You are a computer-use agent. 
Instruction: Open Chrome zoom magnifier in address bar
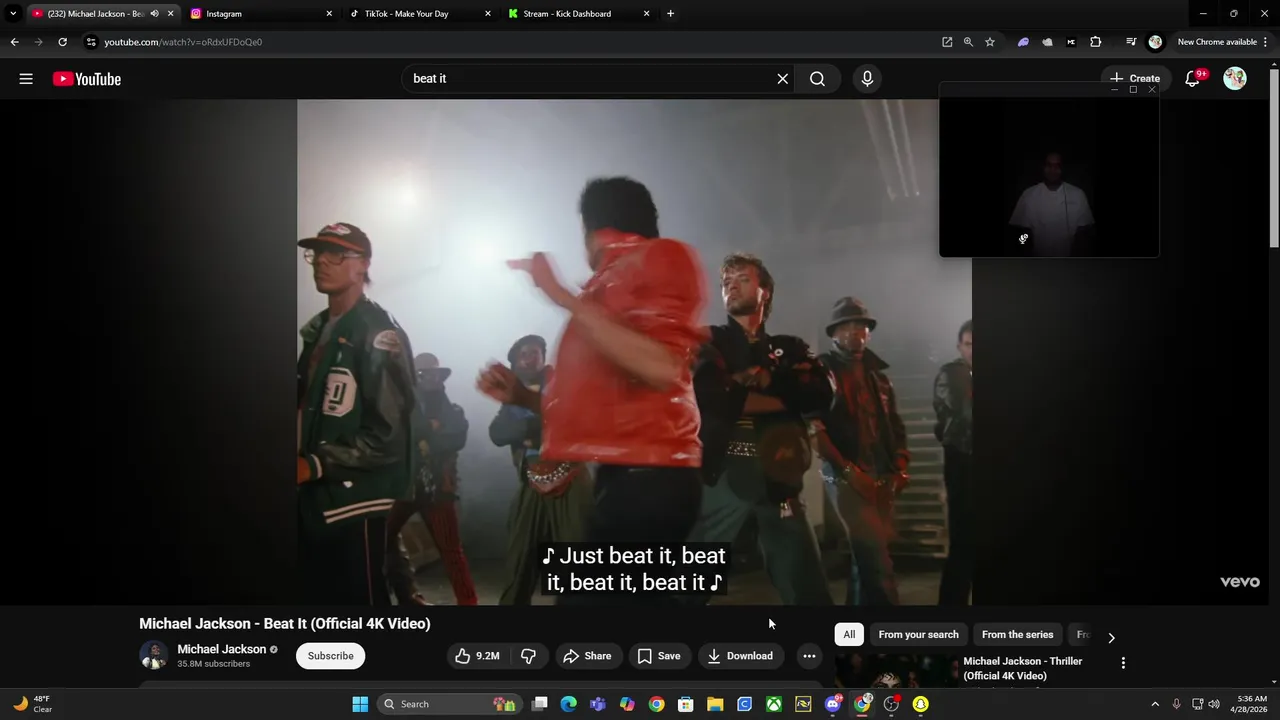tap(968, 42)
